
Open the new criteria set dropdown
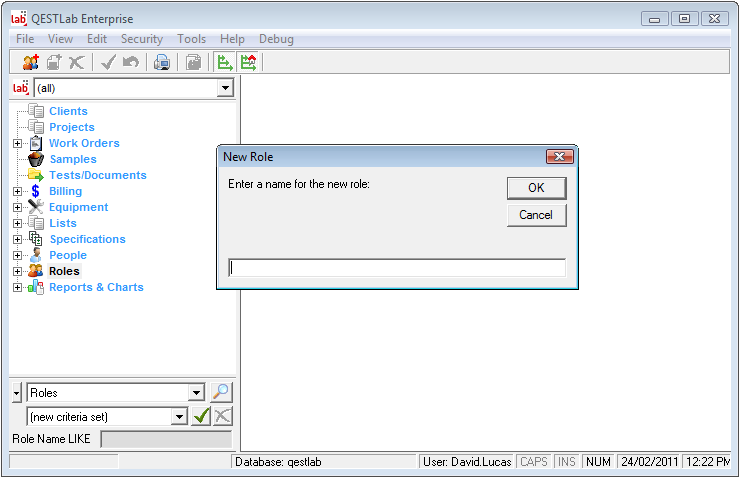tap(180, 416)
